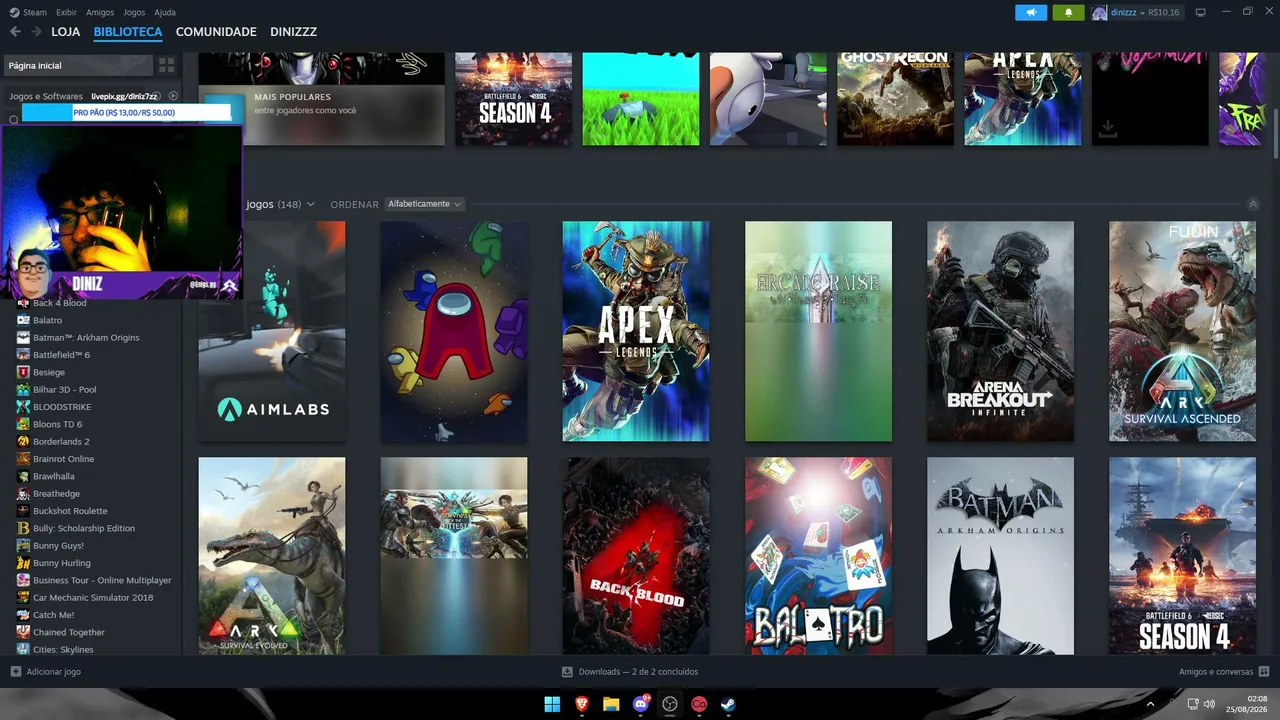Screen dimensions: 1280x720
Task: Click the Borderlands 2 game icon
Action: point(23,441)
